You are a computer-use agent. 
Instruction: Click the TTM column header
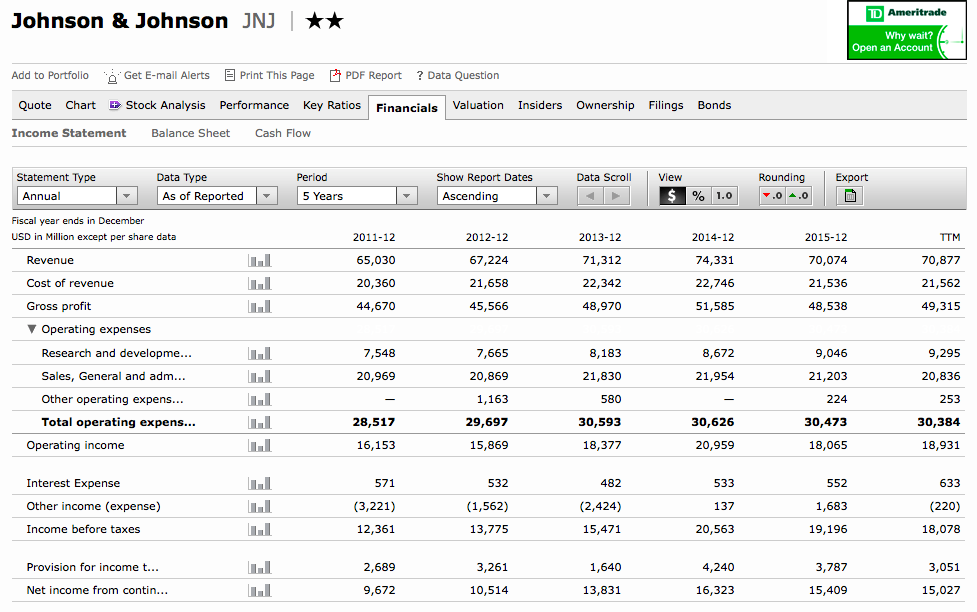point(950,237)
